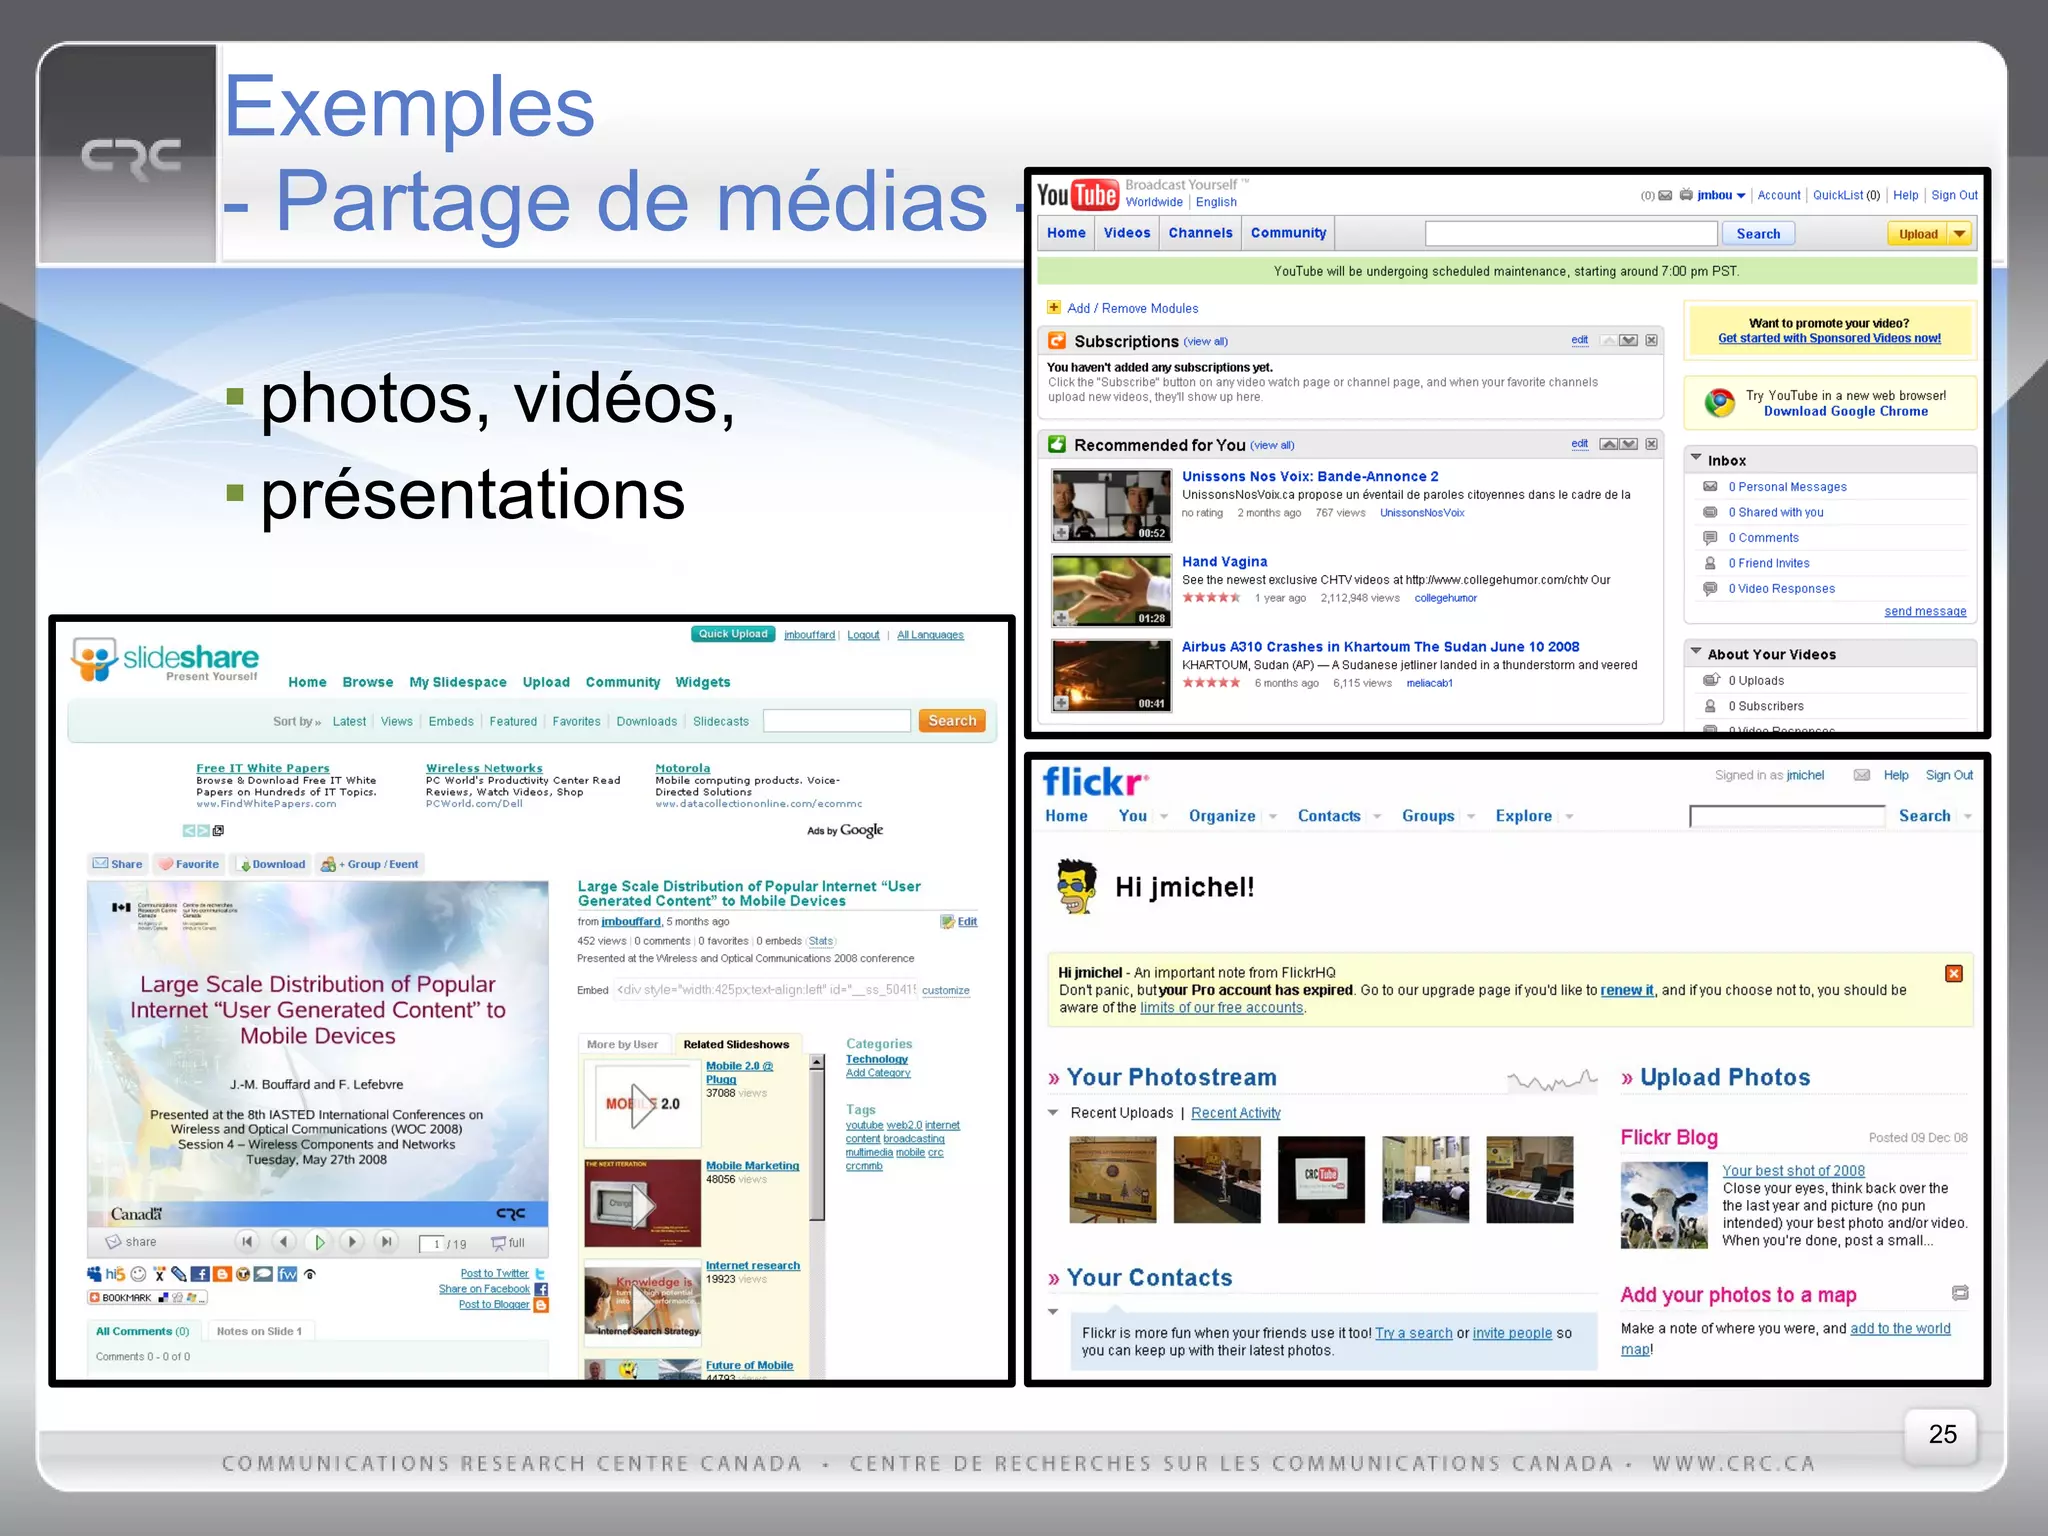Click the Twitter bird icon
The image size is (2048, 1536).
tap(540, 1274)
